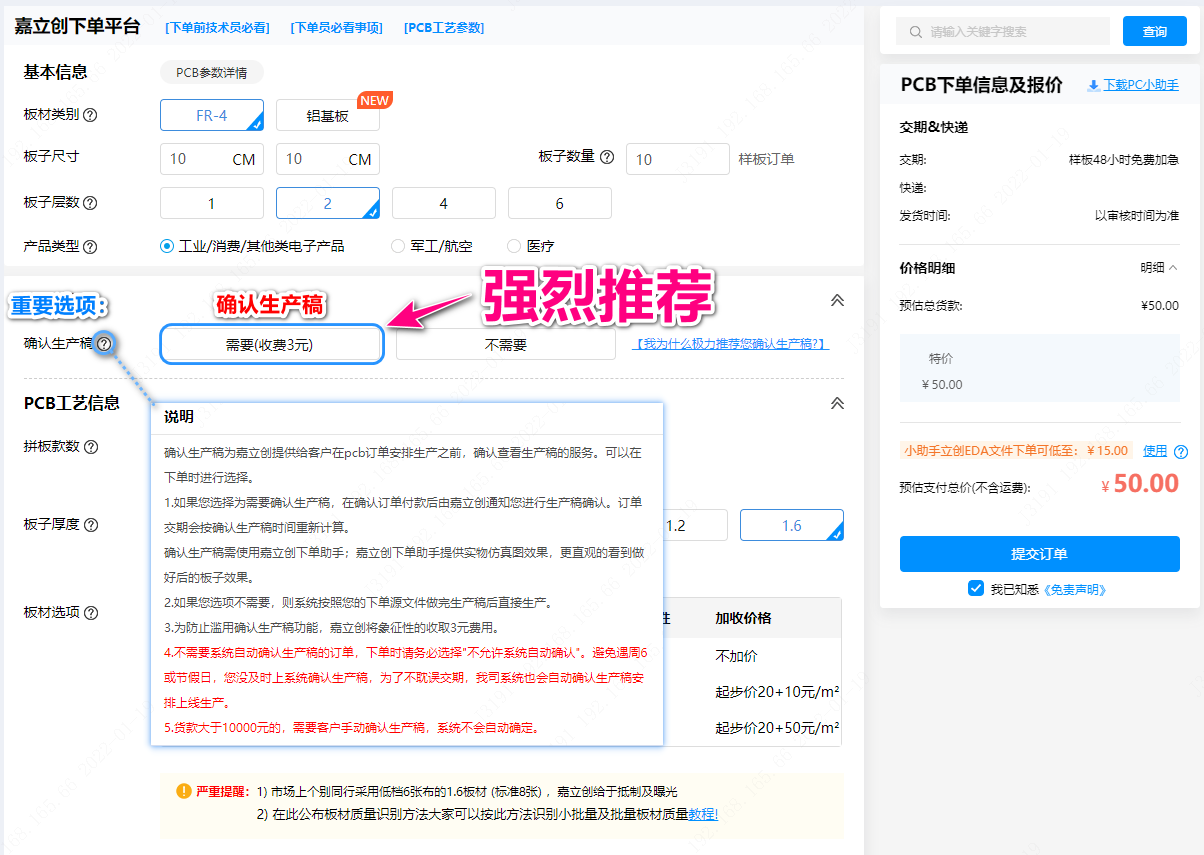Click the download icon before 下载PC小助手
Viewport: 1204px width, 855px height.
[1093, 86]
